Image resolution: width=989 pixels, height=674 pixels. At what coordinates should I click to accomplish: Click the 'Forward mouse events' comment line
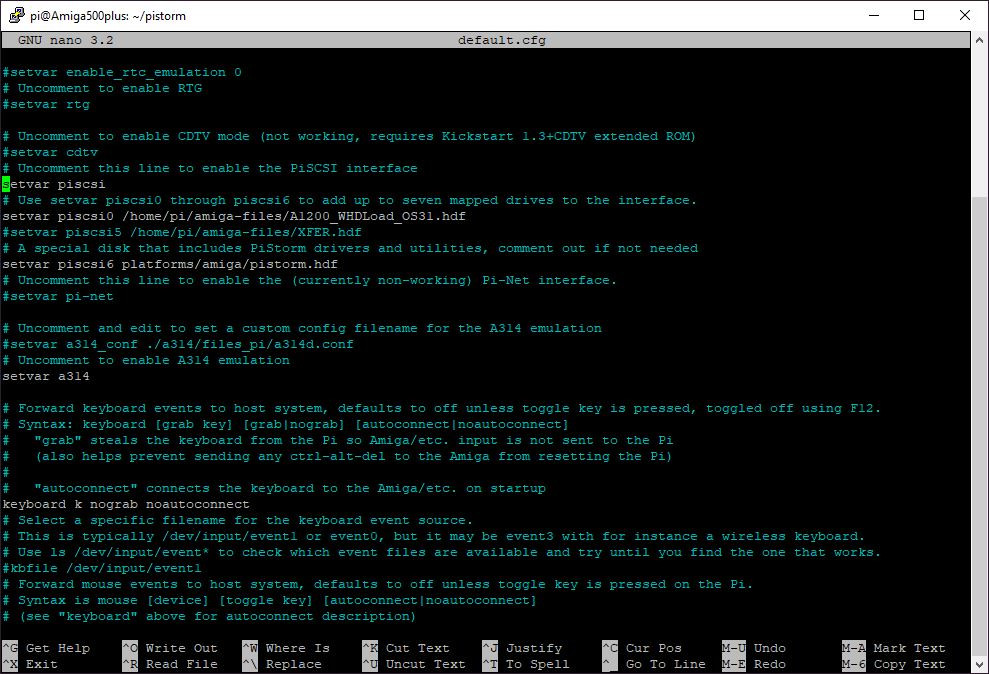[x=378, y=584]
